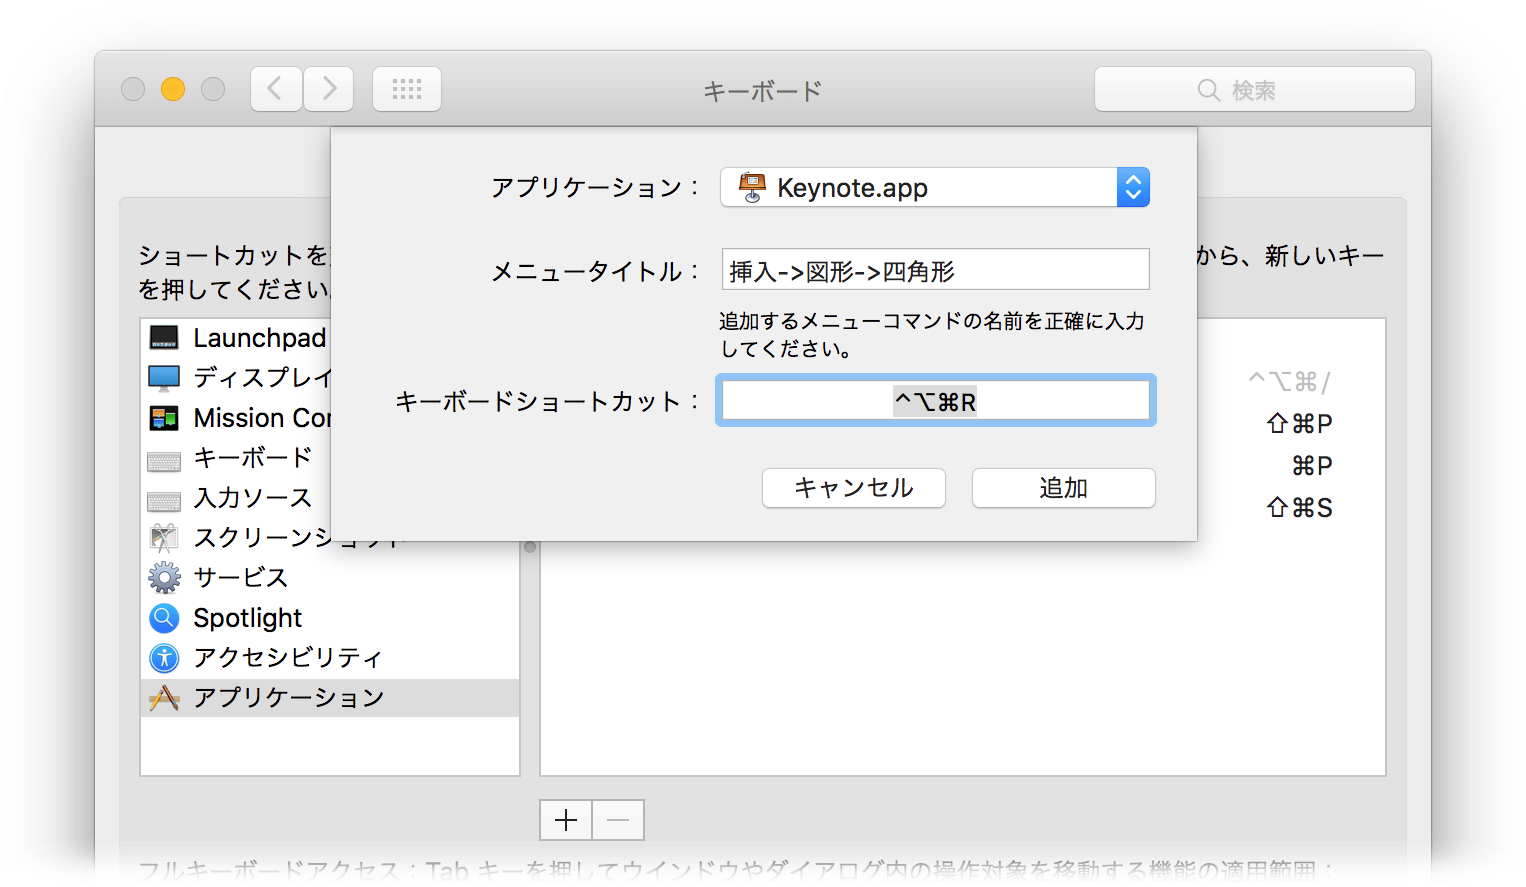This screenshot has width=1526, height=887.
Task: Click the アクセシビリティ accessibility icon
Action: point(164,657)
